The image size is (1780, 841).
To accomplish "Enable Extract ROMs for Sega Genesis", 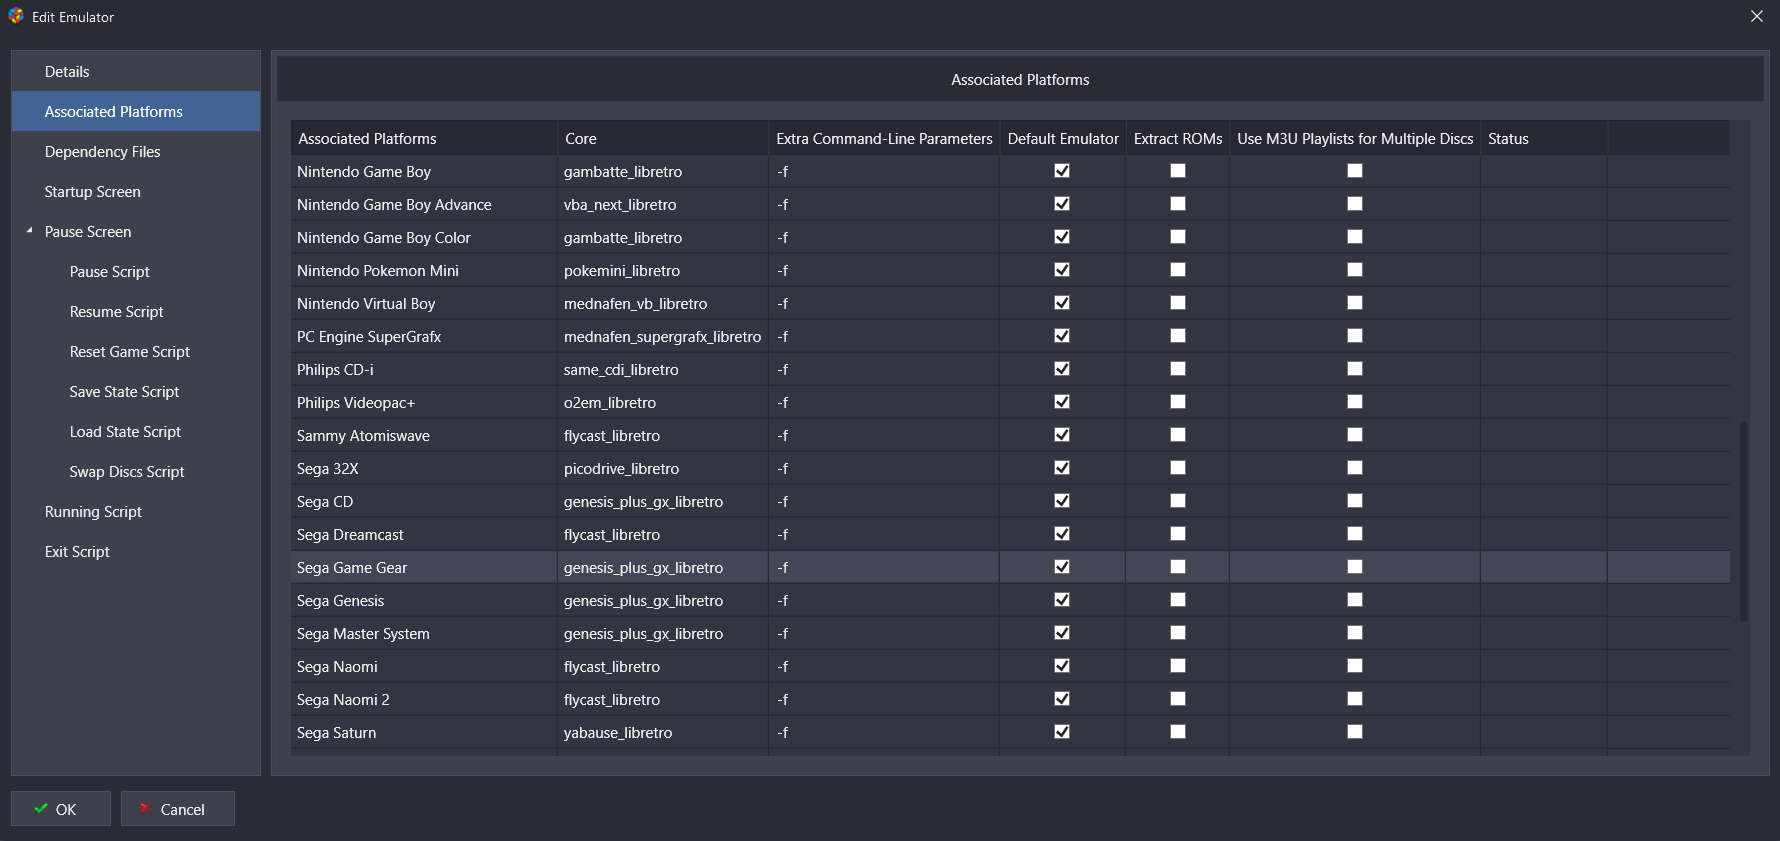I will point(1178,600).
